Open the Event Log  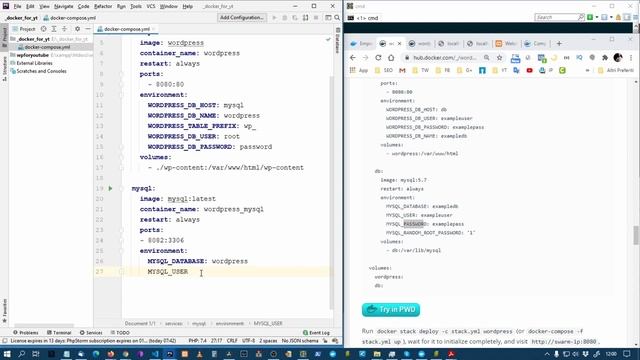[x=317, y=333]
